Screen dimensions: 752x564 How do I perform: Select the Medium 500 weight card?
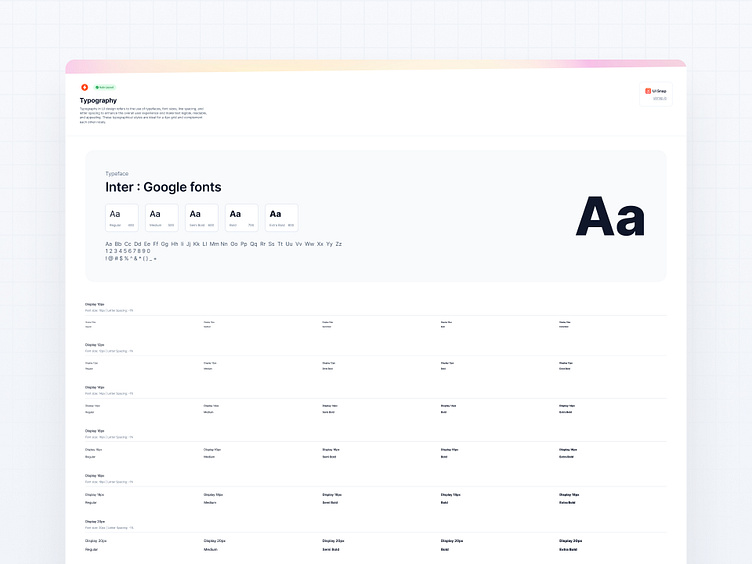tap(162, 218)
